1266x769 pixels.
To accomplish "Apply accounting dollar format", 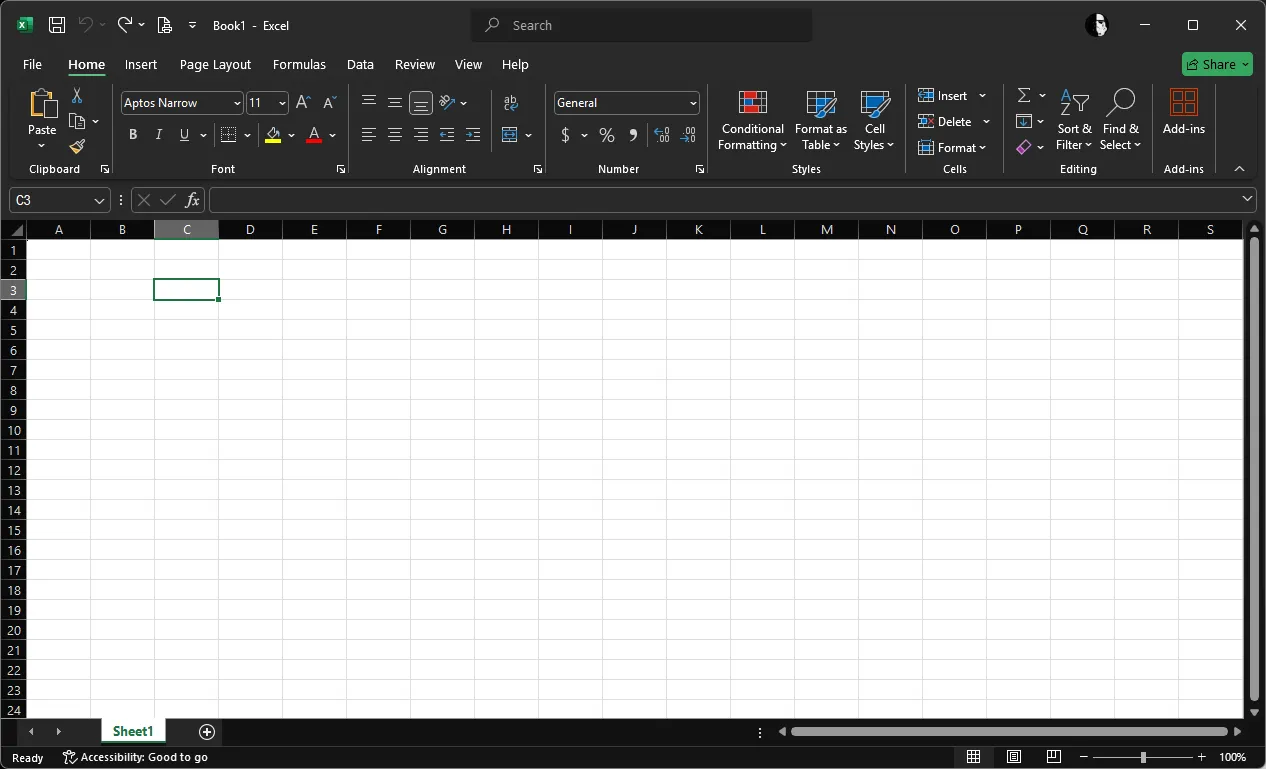I will click(x=566, y=135).
